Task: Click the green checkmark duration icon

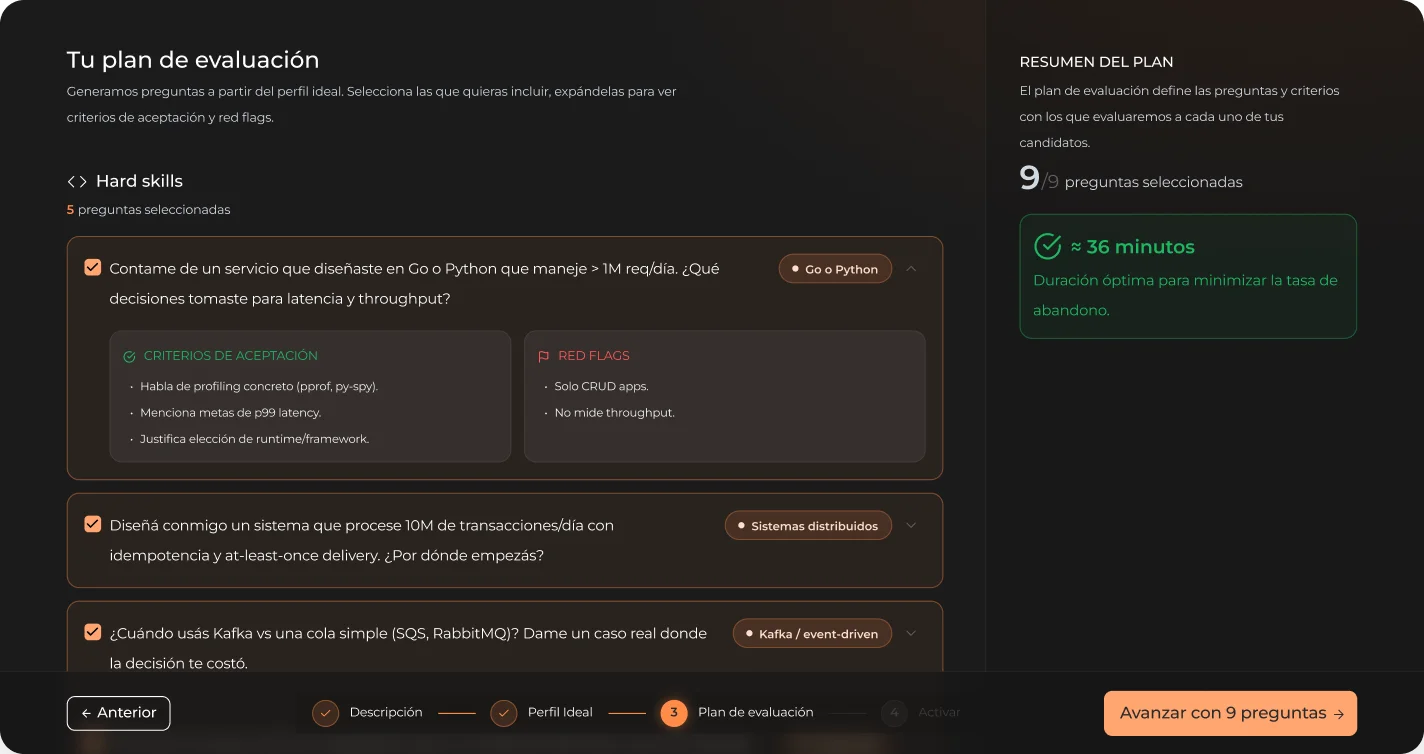Action: coord(1047,246)
